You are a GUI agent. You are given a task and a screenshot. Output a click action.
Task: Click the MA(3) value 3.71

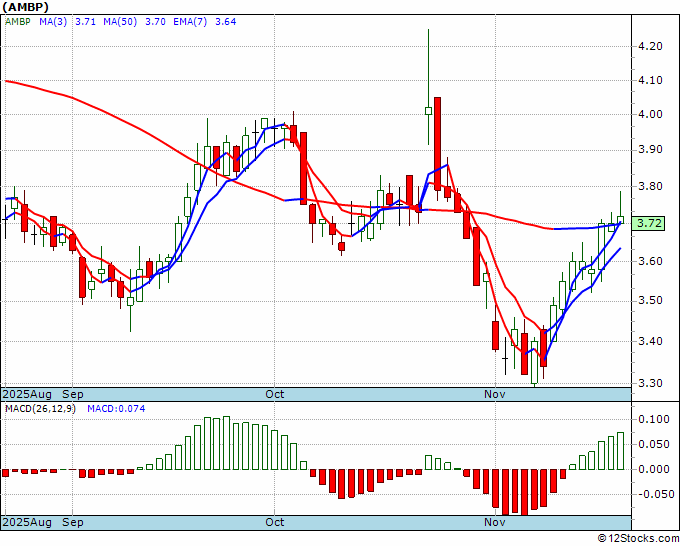(x=85, y=22)
